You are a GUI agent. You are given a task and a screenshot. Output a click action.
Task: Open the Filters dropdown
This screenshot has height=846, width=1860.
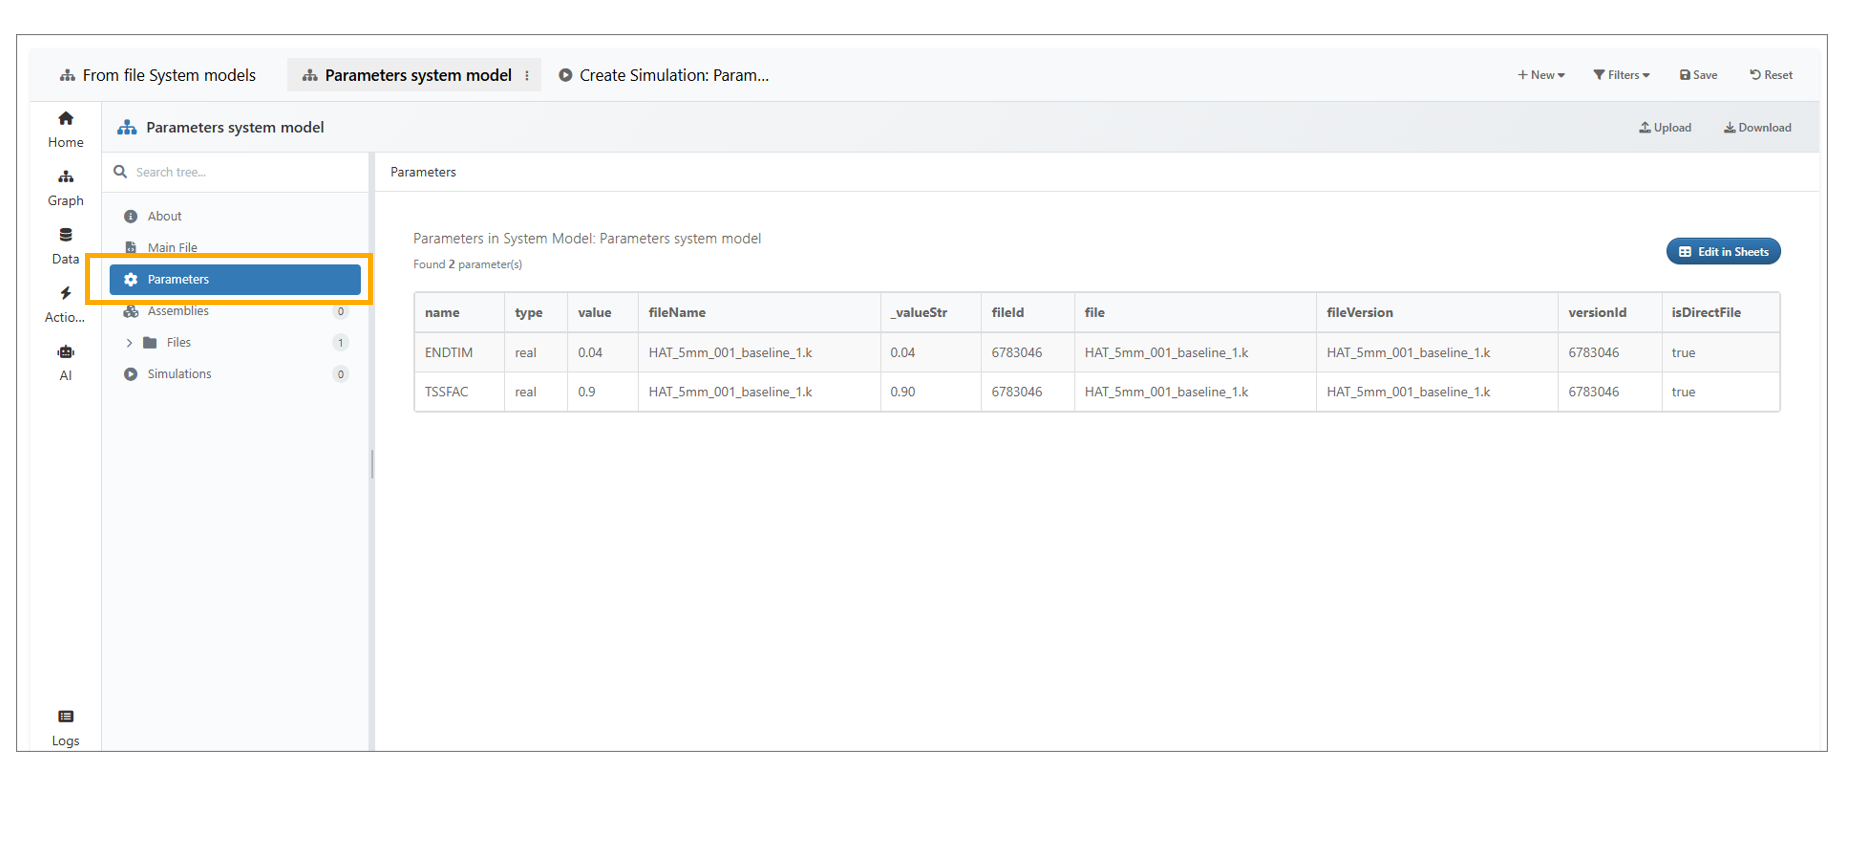pos(1621,75)
